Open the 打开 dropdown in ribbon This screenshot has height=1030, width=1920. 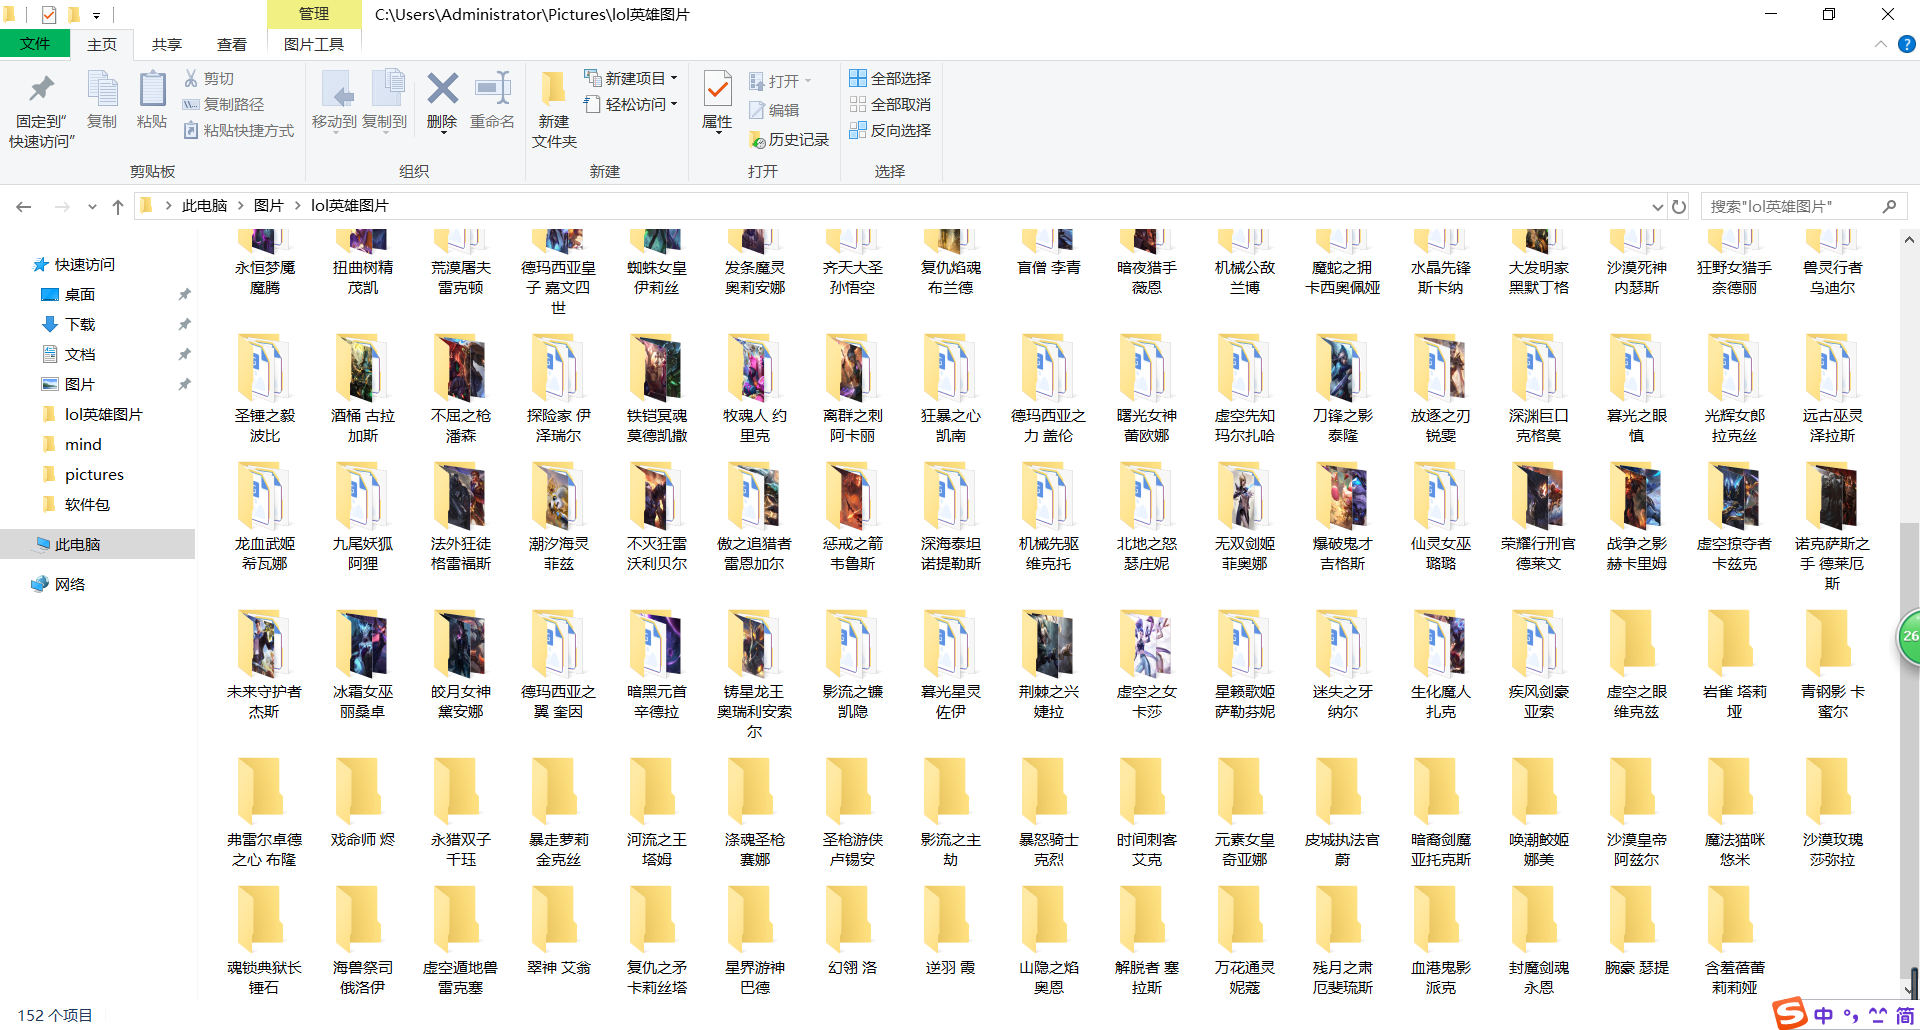coord(781,81)
